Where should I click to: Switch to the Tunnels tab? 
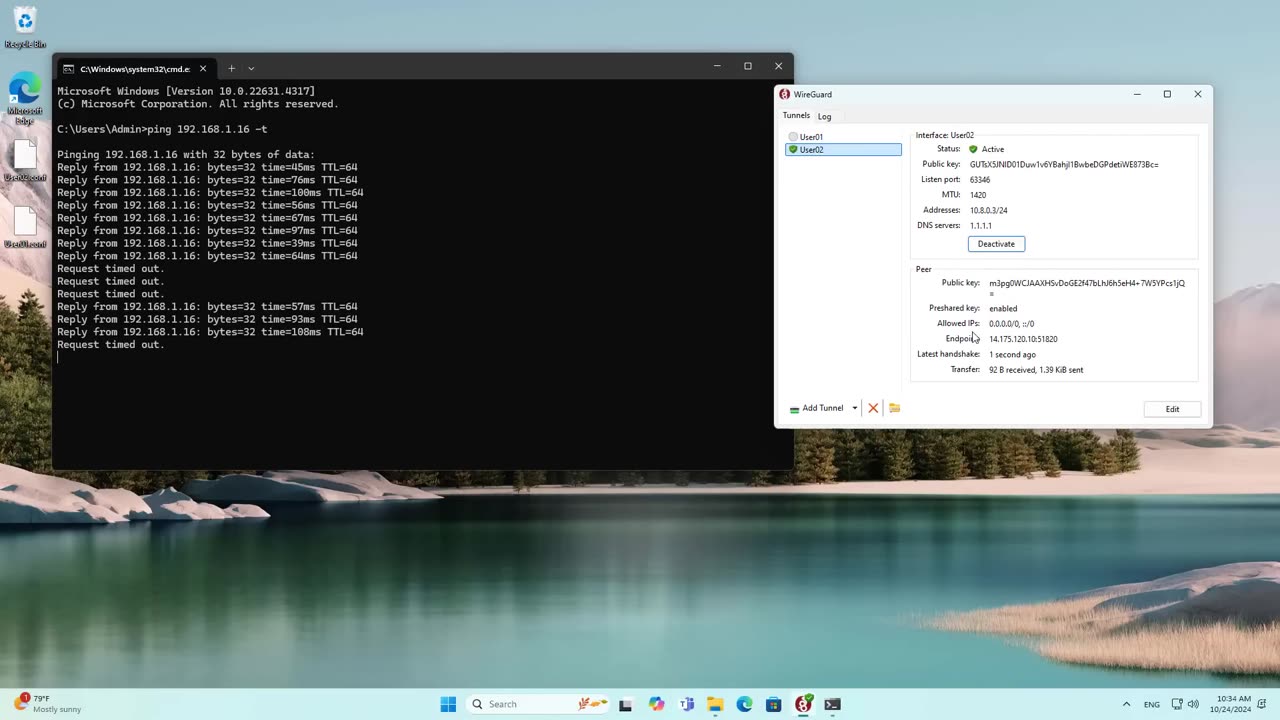click(796, 115)
